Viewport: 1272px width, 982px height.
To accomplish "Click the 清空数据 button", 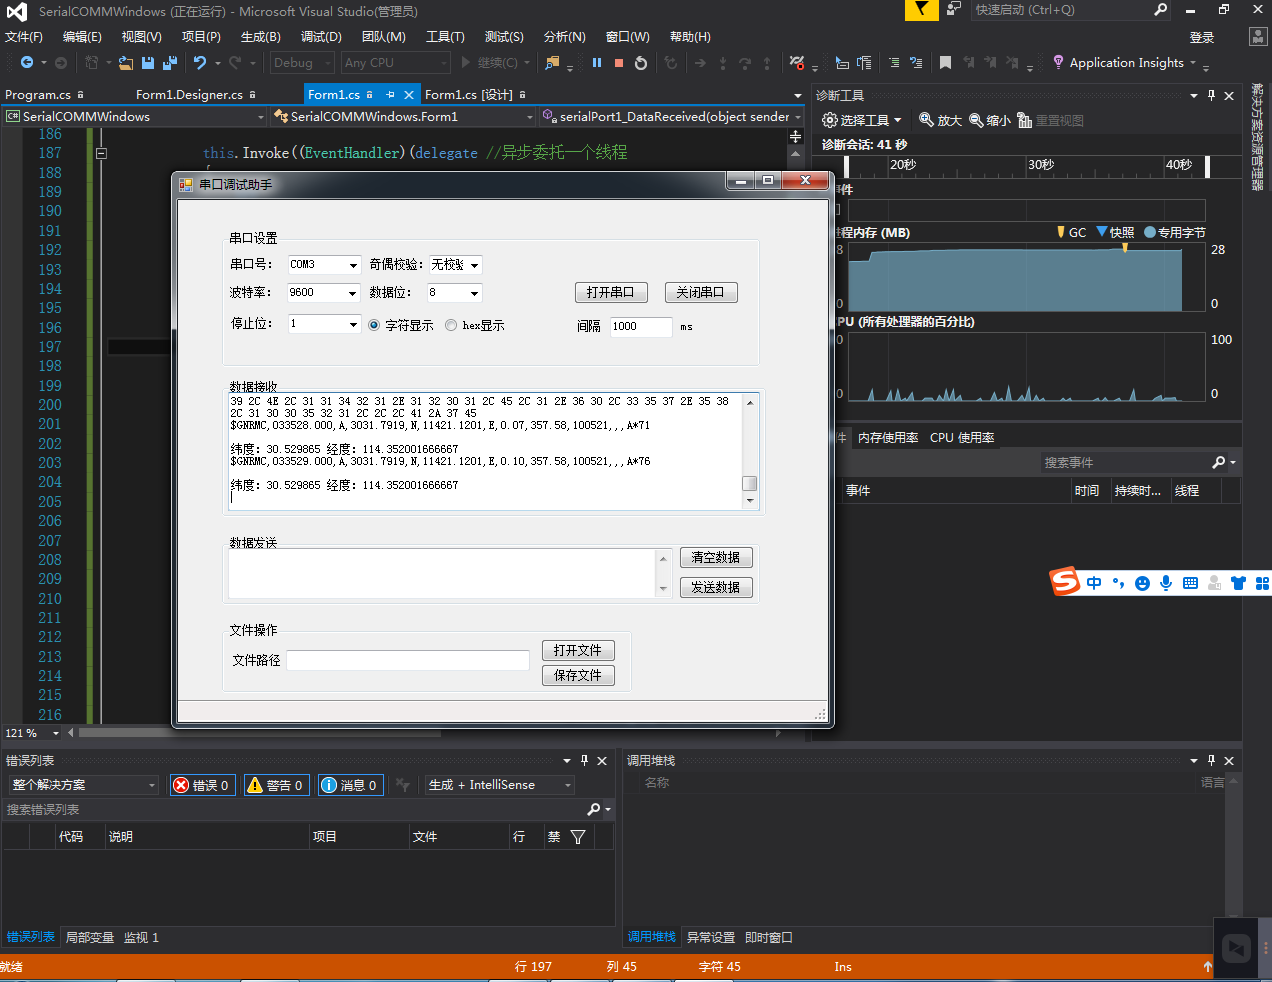I will coord(716,558).
